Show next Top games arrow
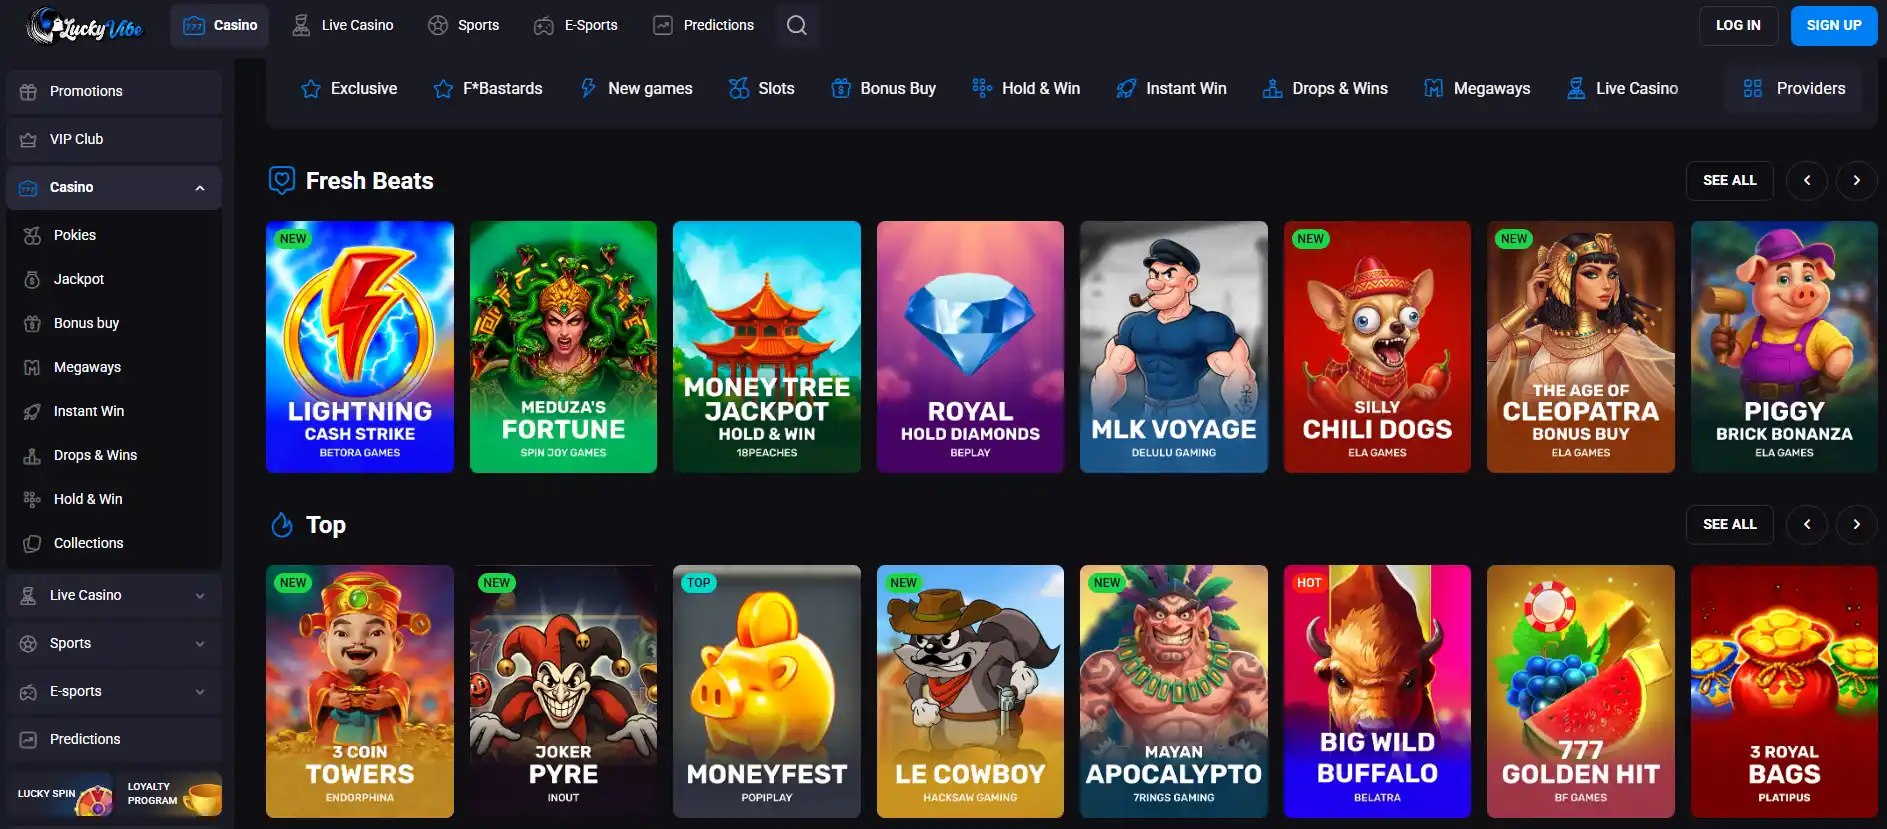This screenshot has width=1887, height=829. click(x=1857, y=524)
